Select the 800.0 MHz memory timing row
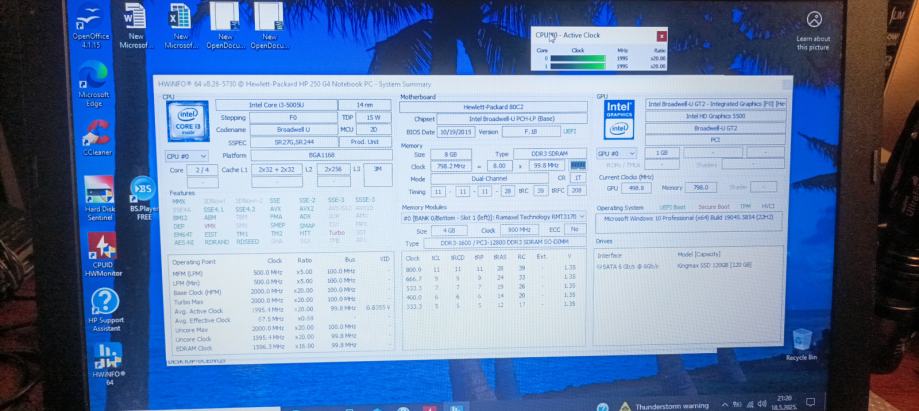919x411 pixels. coord(491,268)
